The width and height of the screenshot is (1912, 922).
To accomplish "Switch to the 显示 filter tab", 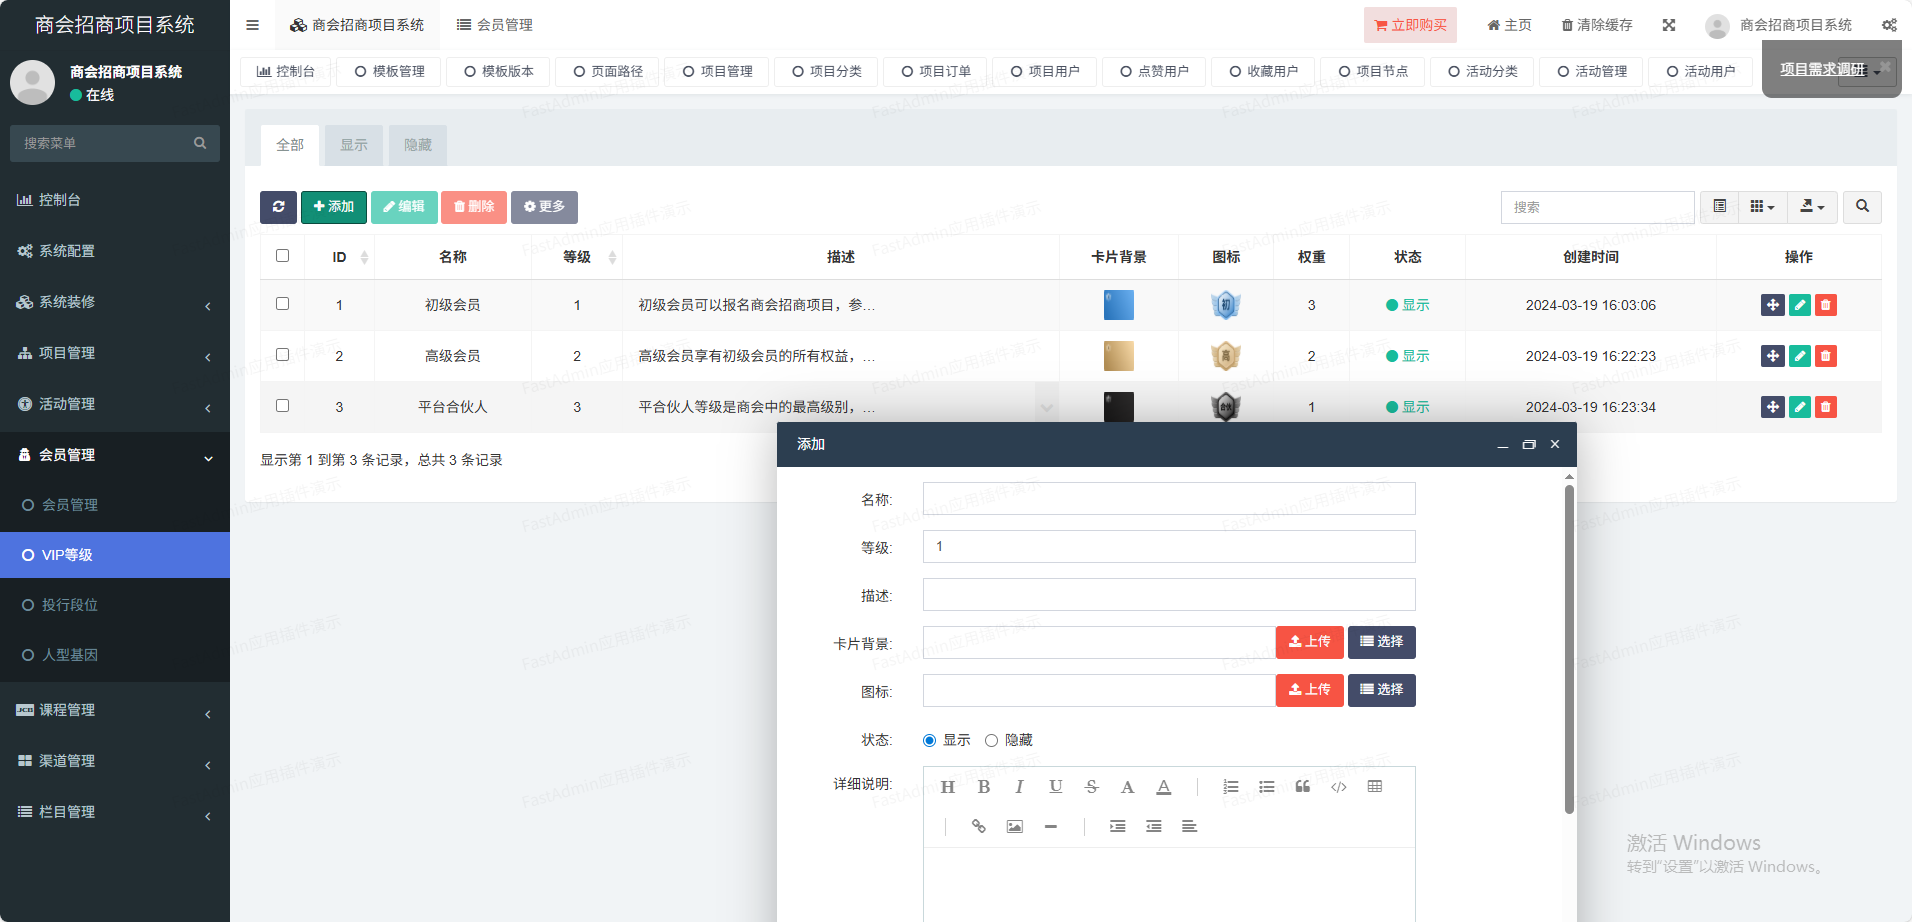I will 354,145.
